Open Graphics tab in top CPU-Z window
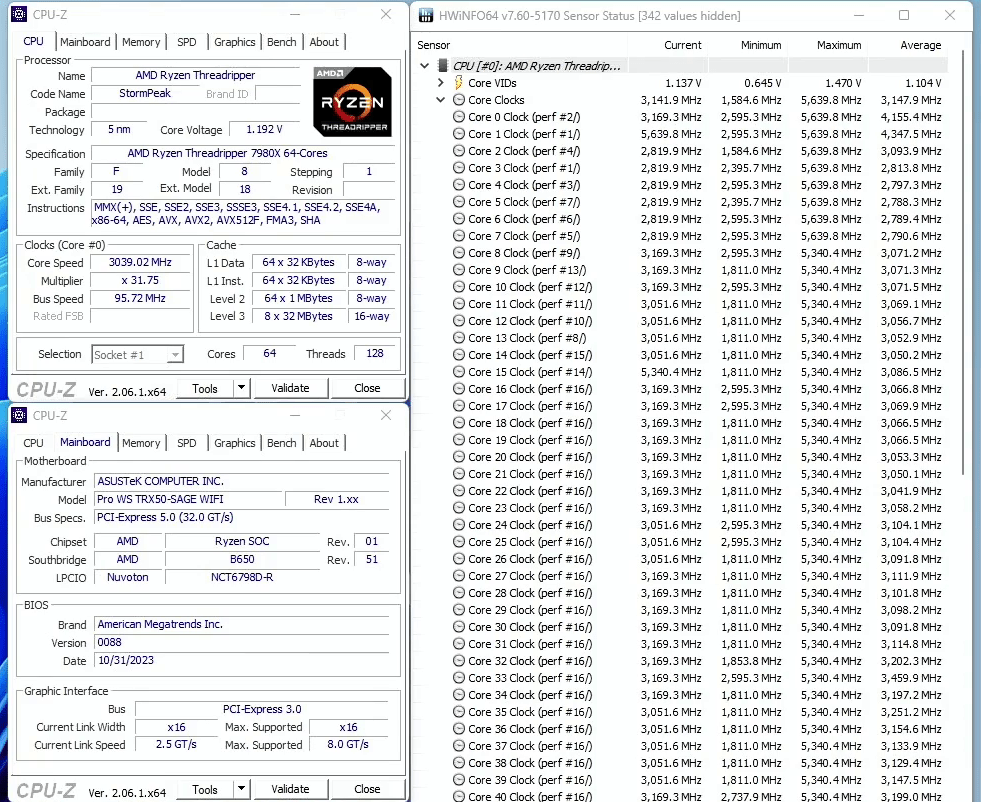Viewport: 981px width, 802px height. [x=235, y=42]
